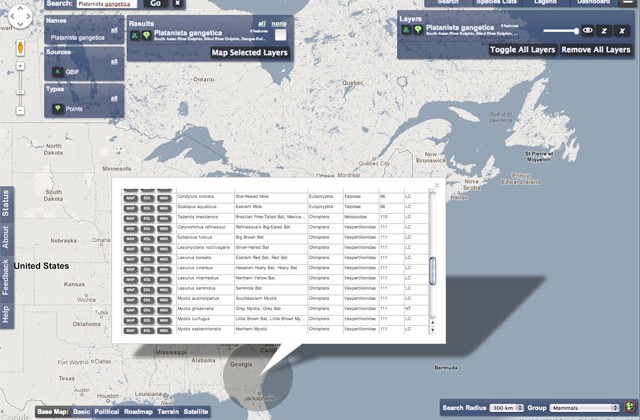
Task: Click EOL button for Myotis lucifugus
Action: click(147, 321)
